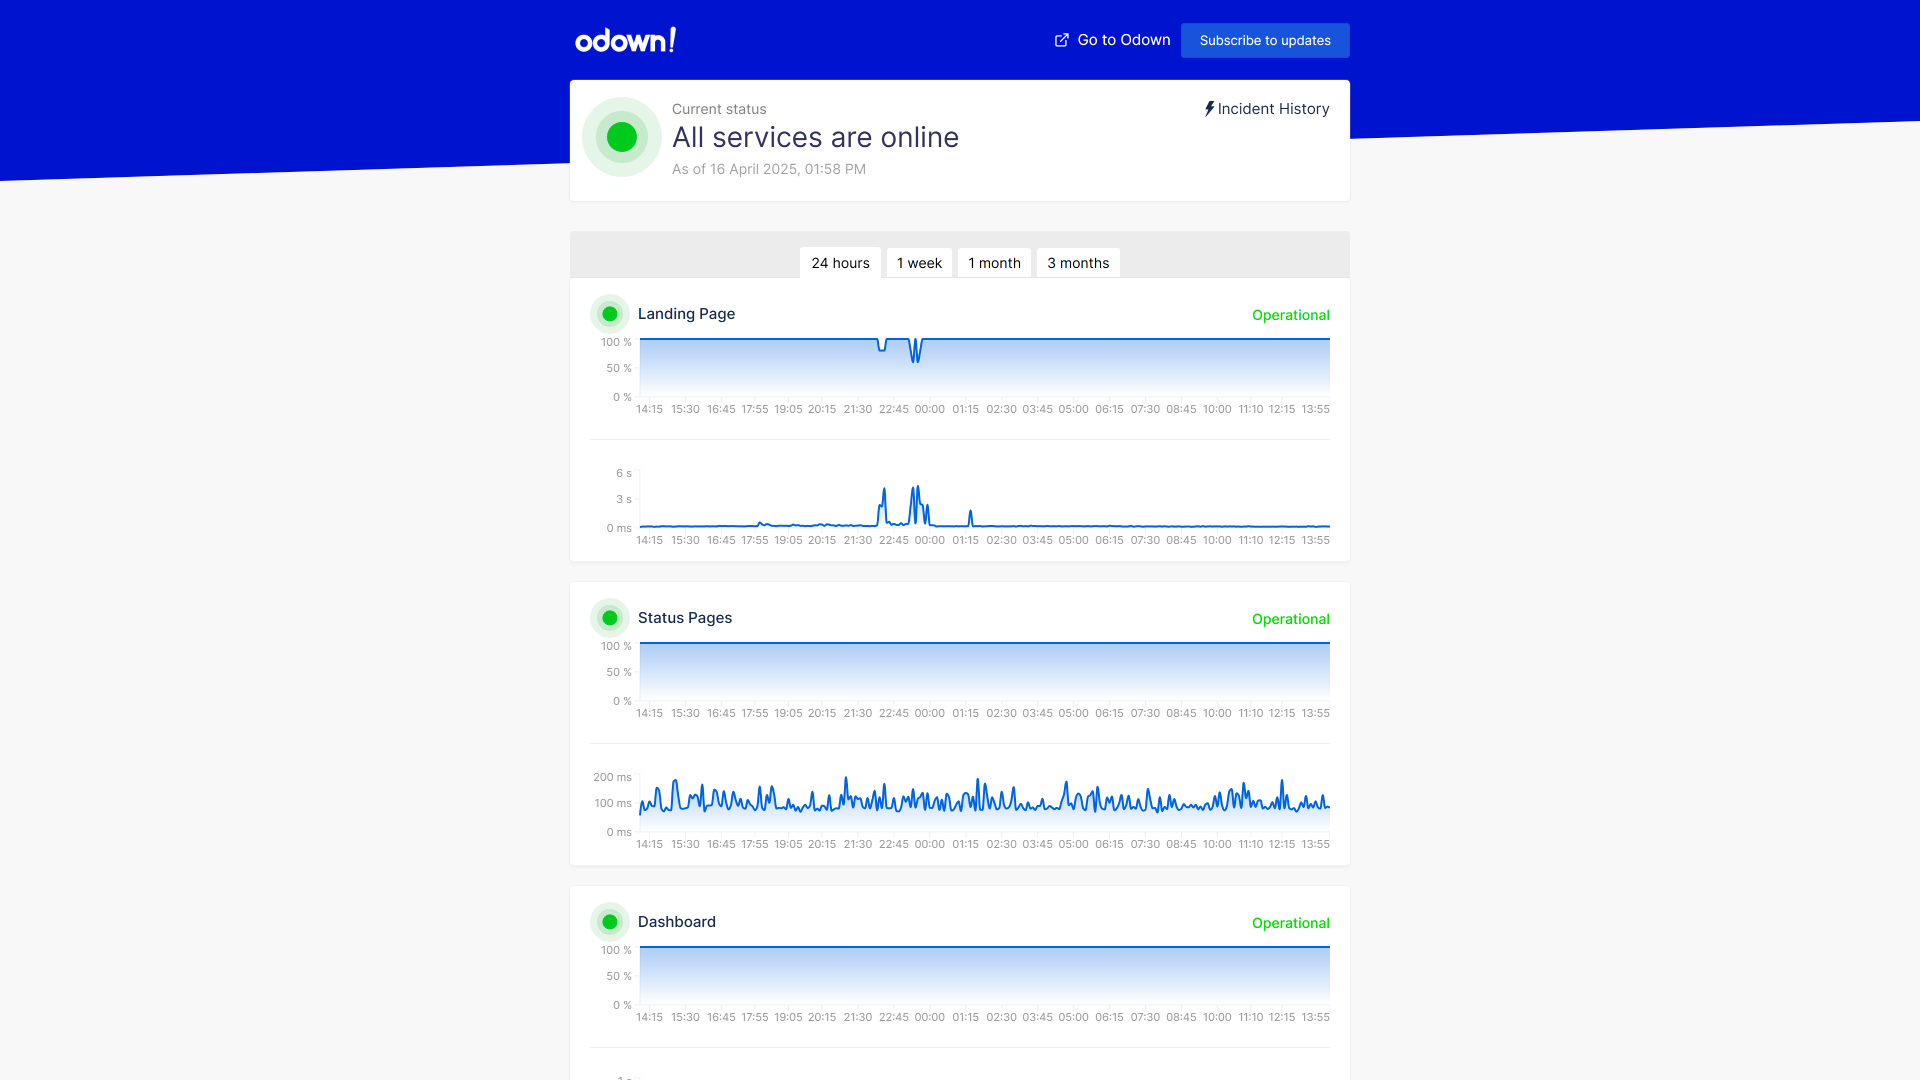Click the Dashboard service title
Screen dimensions: 1920x1080
(x=677, y=922)
